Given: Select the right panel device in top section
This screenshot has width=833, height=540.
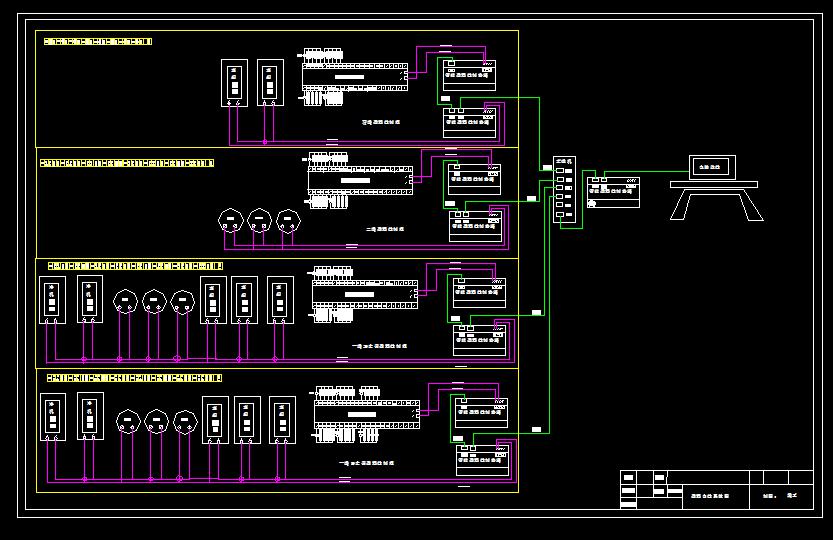Looking at the screenshot, I should coord(270,84).
